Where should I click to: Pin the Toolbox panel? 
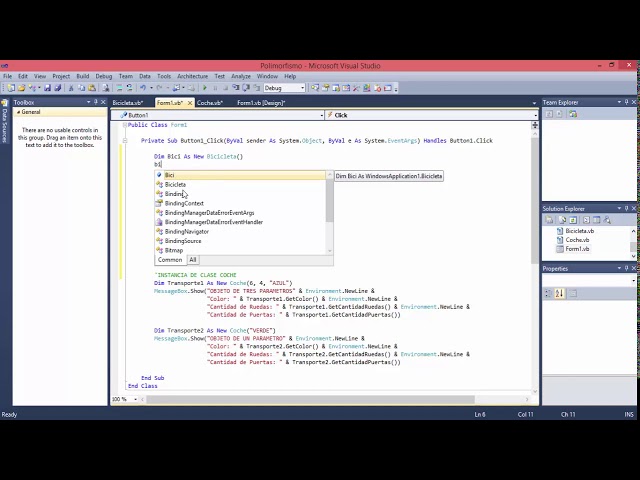pos(96,102)
